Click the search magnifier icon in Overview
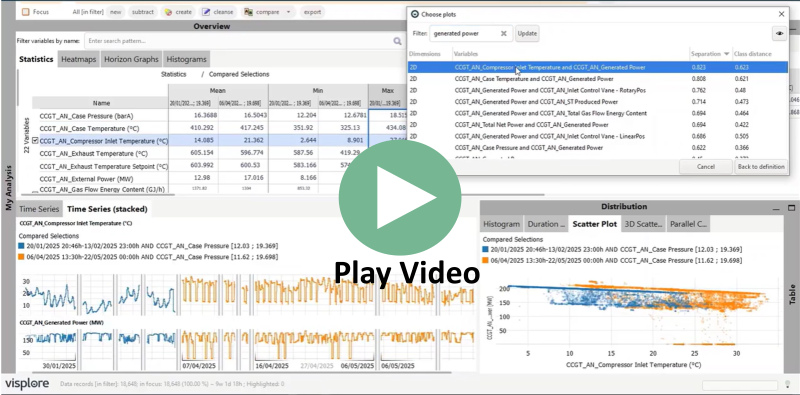Viewport: 800px width, 395px height. [x=397, y=41]
